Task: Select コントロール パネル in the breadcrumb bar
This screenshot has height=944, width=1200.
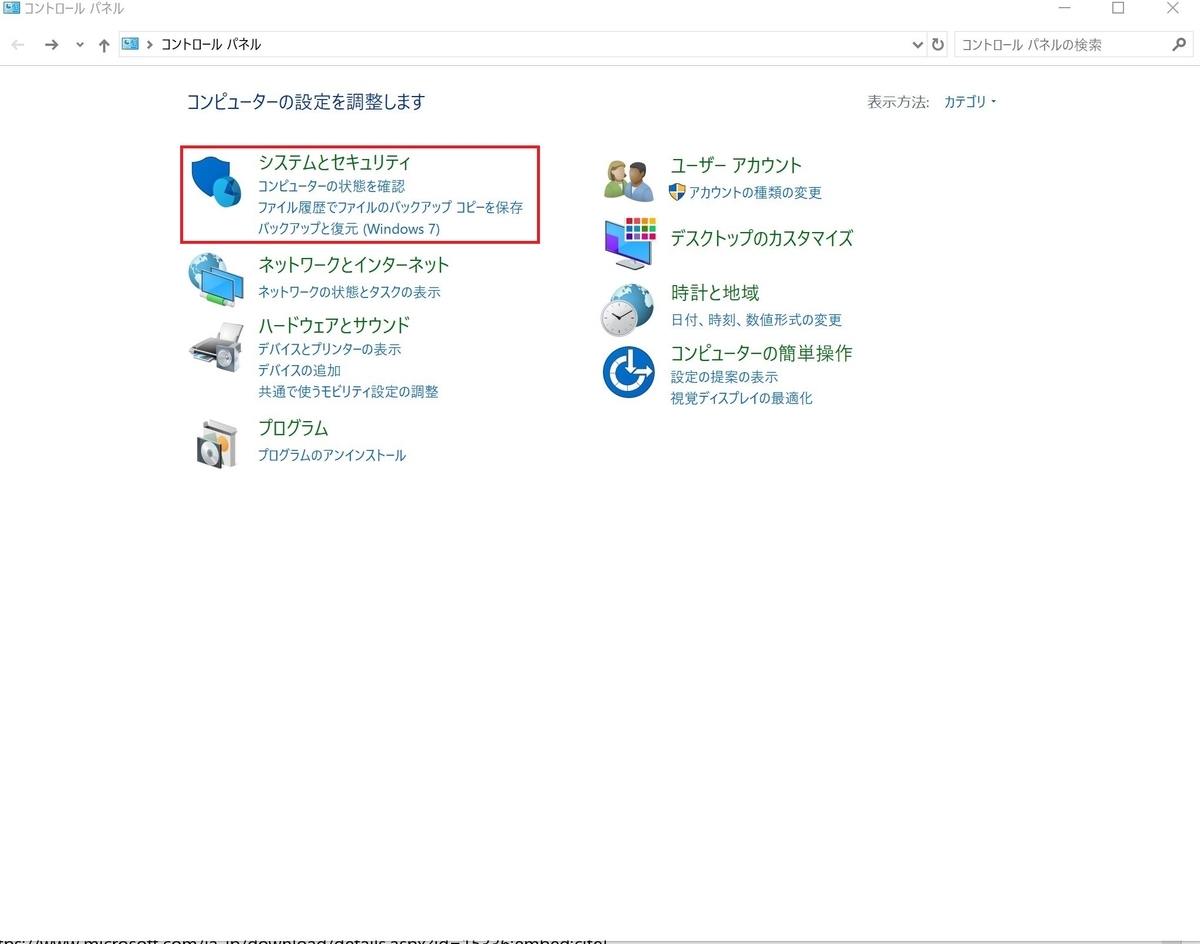Action: 207,44
